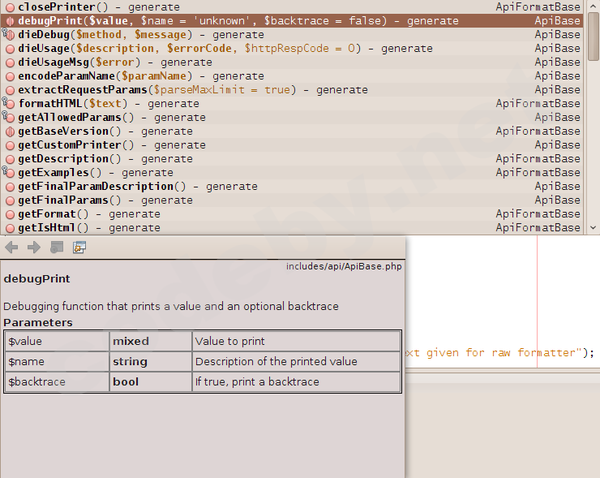
Task: Choose getCustomPrinter() from suggestions
Action: click(x=110, y=145)
